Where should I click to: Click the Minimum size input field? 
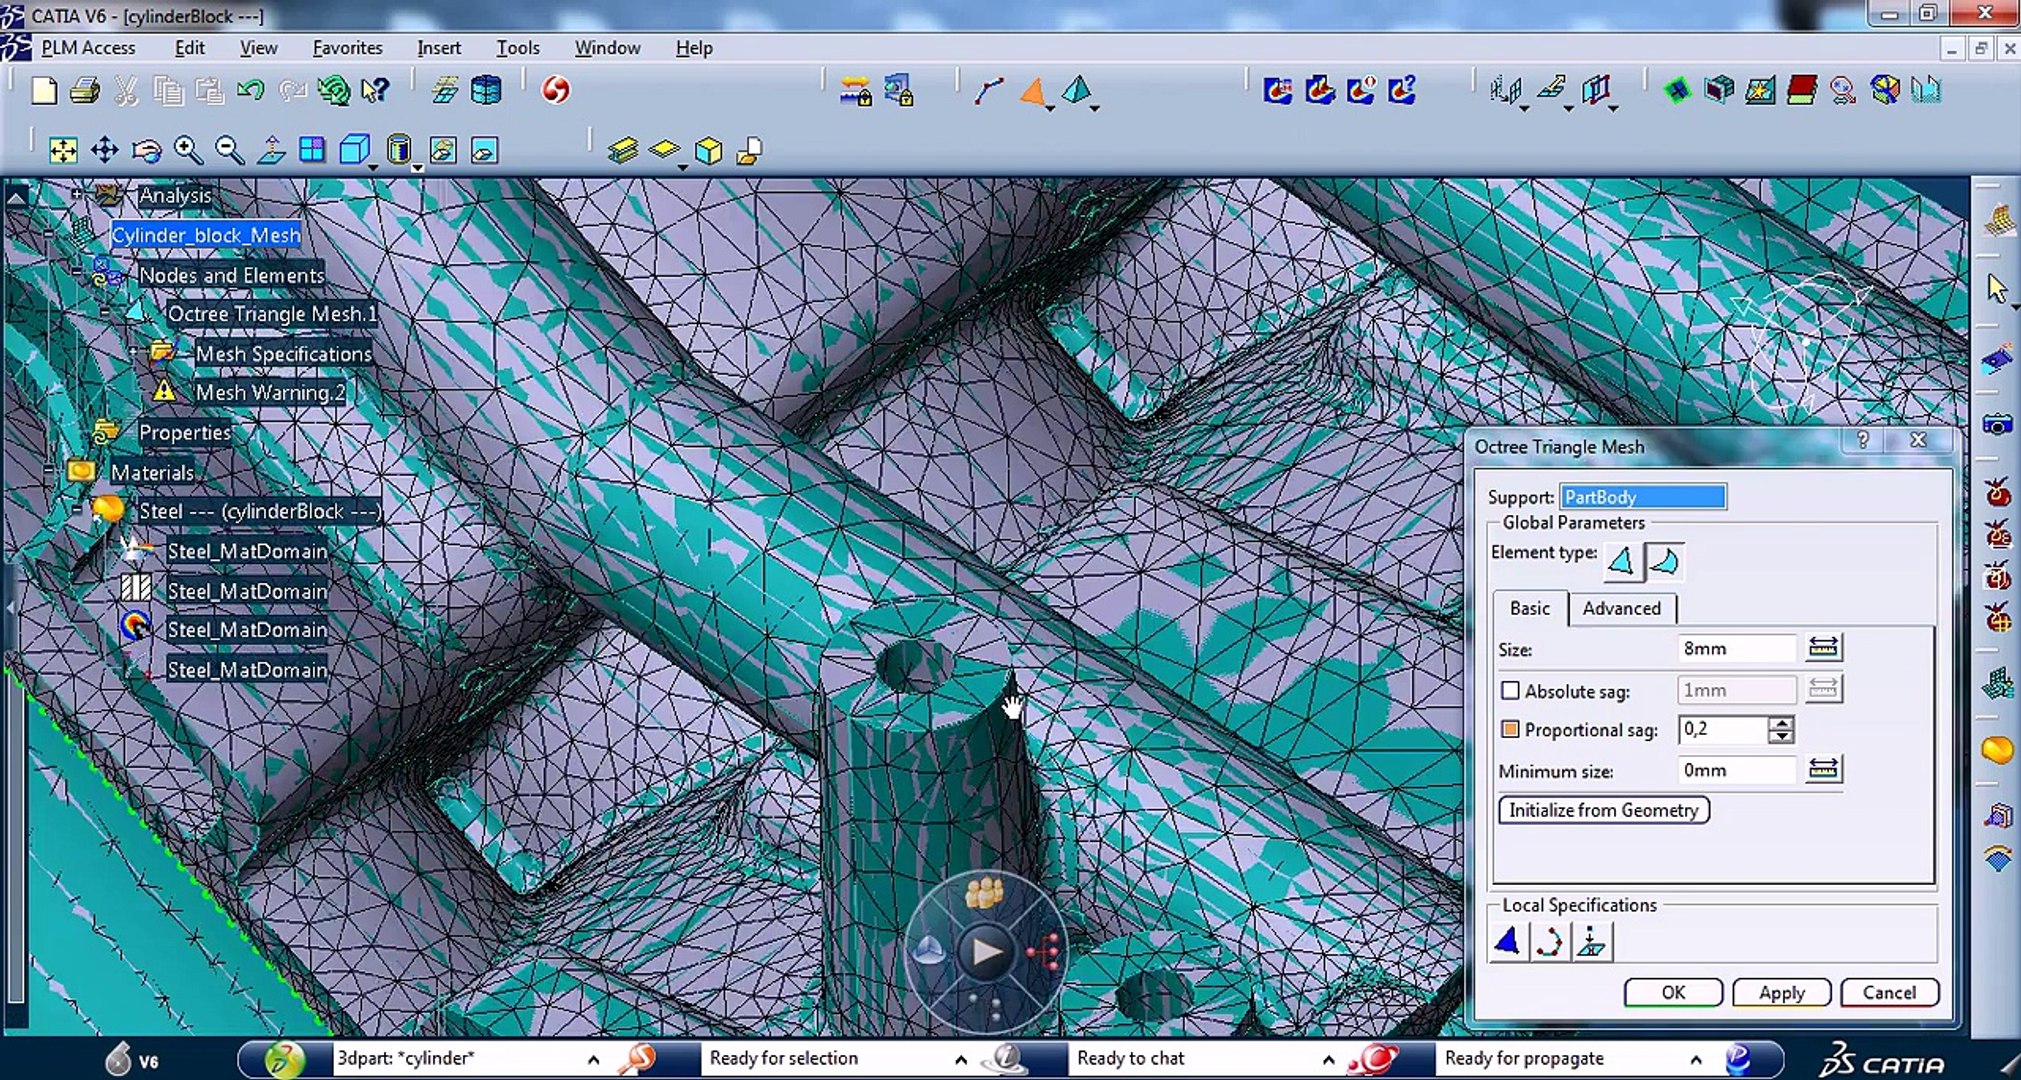tap(1736, 770)
